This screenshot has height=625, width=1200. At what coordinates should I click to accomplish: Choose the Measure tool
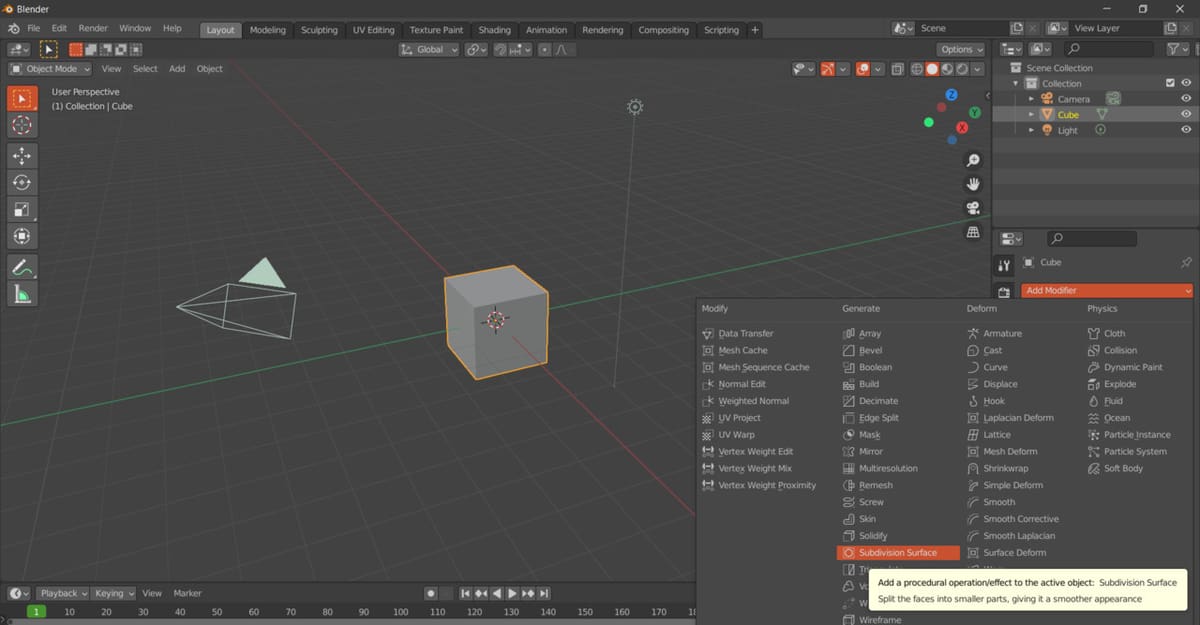(x=22, y=294)
